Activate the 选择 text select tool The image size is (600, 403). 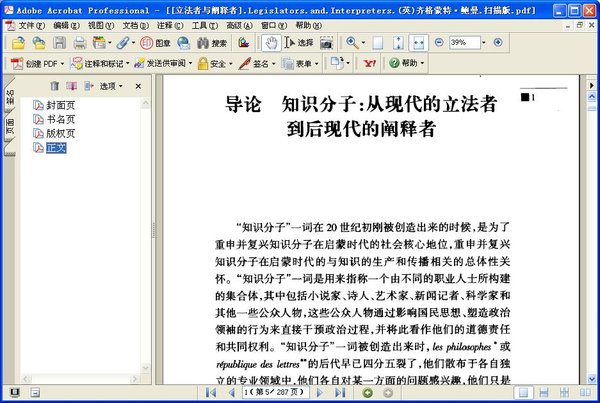299,43
